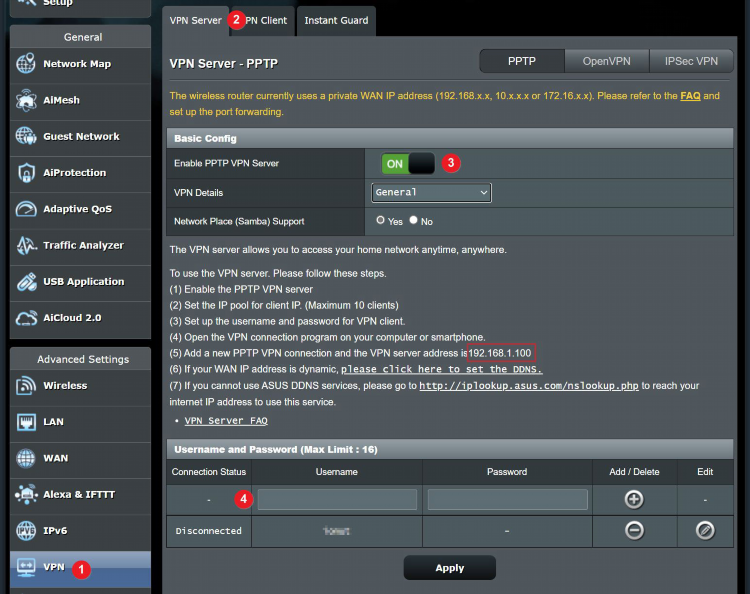This screenshot has height=594, width=750.
Task: Click the Adaptive QoS gauge icon
Action: pos(26,209)
